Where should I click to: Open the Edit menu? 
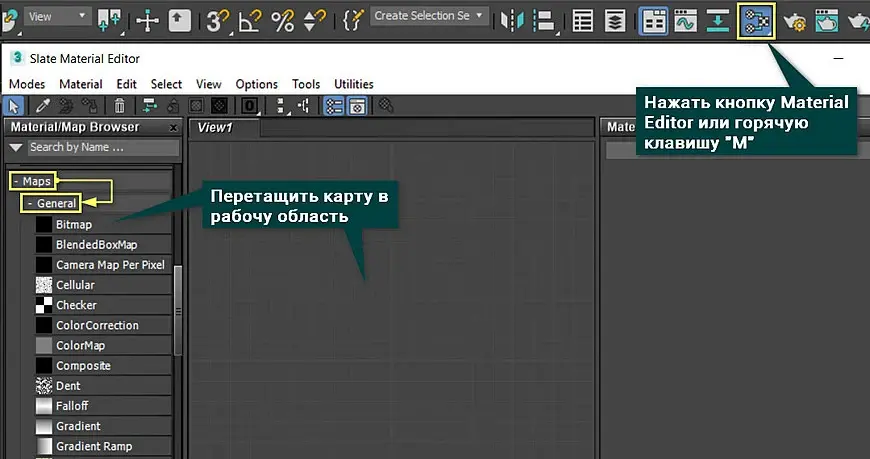click(x=127, y=84)
